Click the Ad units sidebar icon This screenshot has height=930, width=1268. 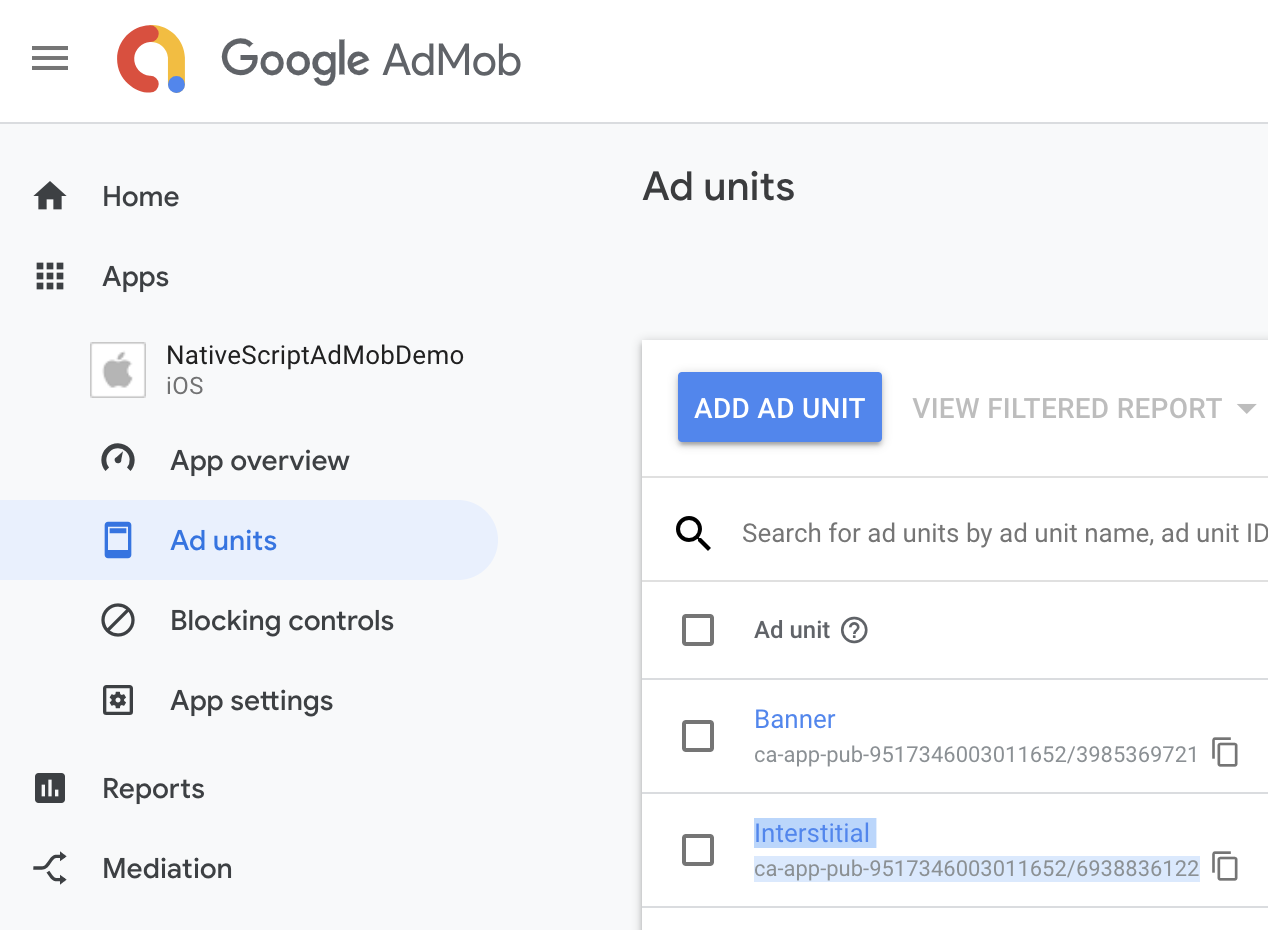tap(118, 540)
